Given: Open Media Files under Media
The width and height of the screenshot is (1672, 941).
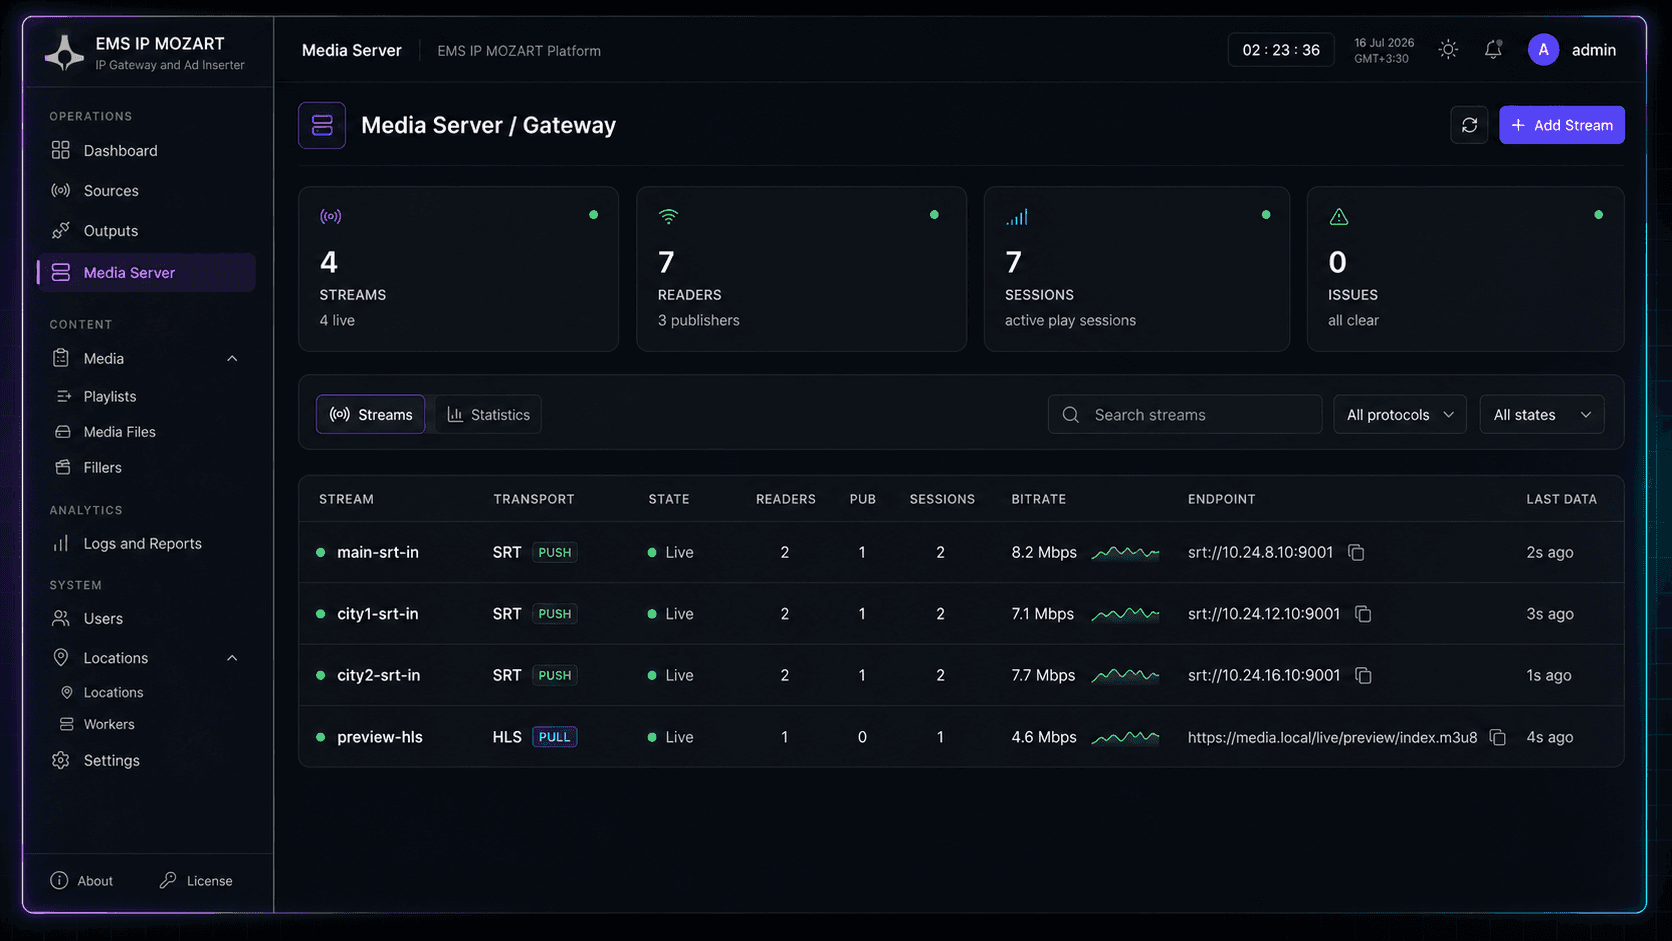Looking at the screenshot, I should pyautogui.click(x=119, y=431).
